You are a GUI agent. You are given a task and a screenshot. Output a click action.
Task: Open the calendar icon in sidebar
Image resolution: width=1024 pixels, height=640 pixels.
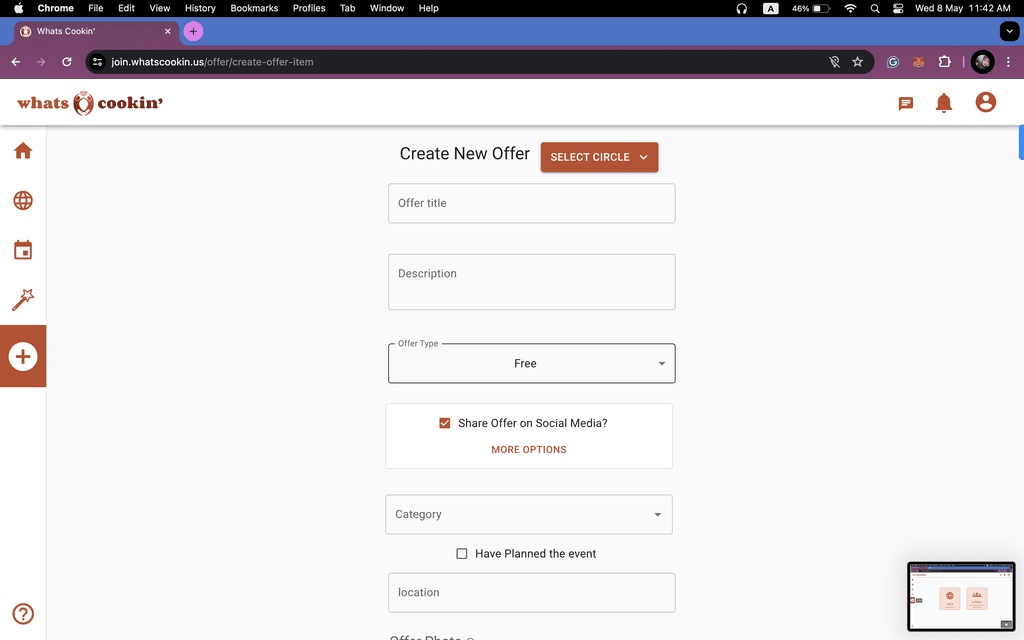coord(23,250)
